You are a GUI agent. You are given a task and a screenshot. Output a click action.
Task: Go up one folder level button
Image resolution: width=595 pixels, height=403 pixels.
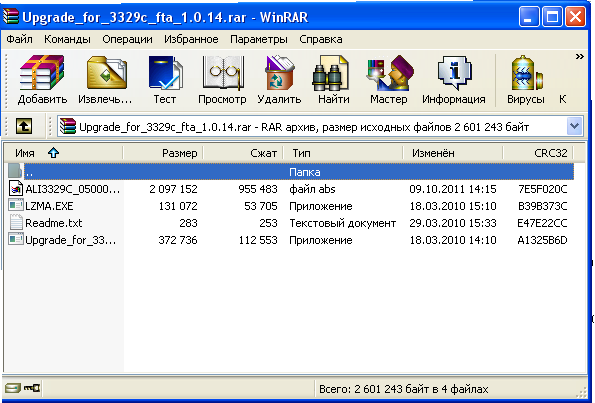pyautogui.click(x=24, y=126)
